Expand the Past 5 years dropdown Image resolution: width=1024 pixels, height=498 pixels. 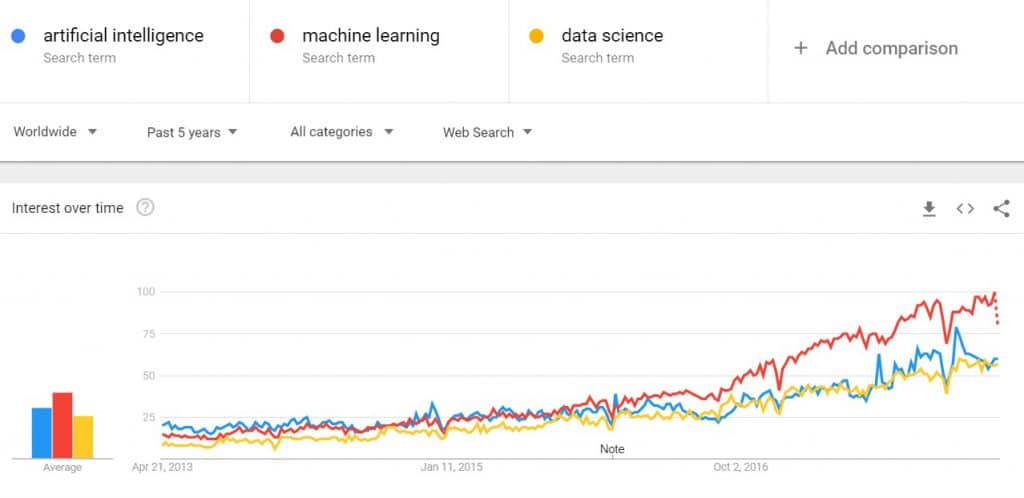192,132
